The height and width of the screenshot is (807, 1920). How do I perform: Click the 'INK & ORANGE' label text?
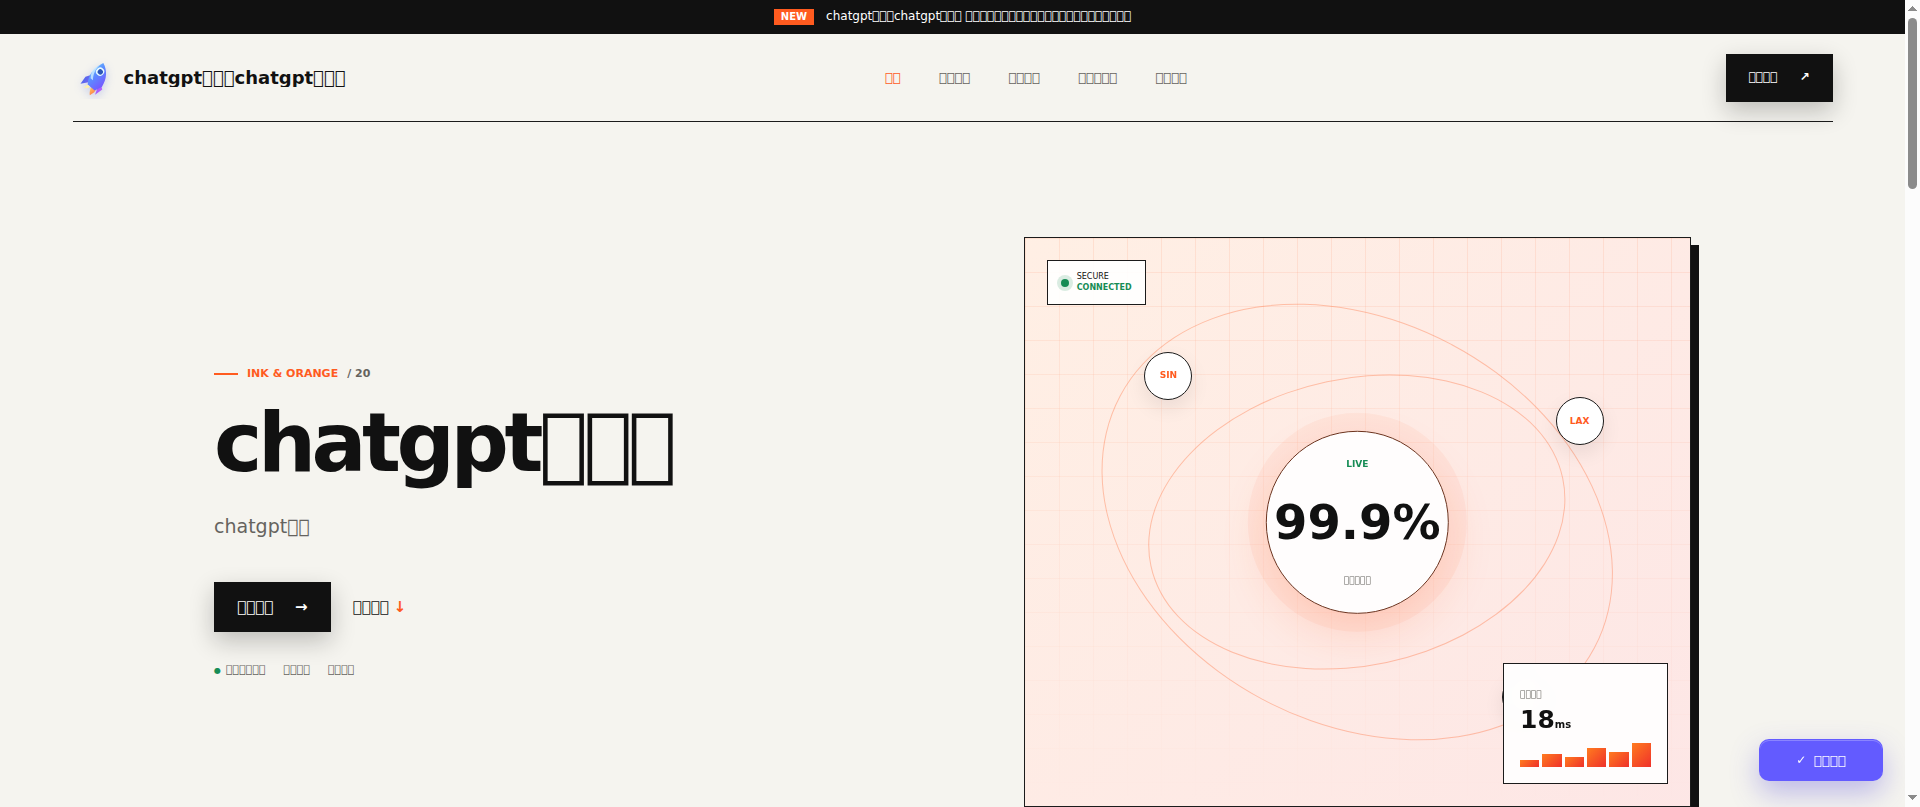tap(292, 373)
